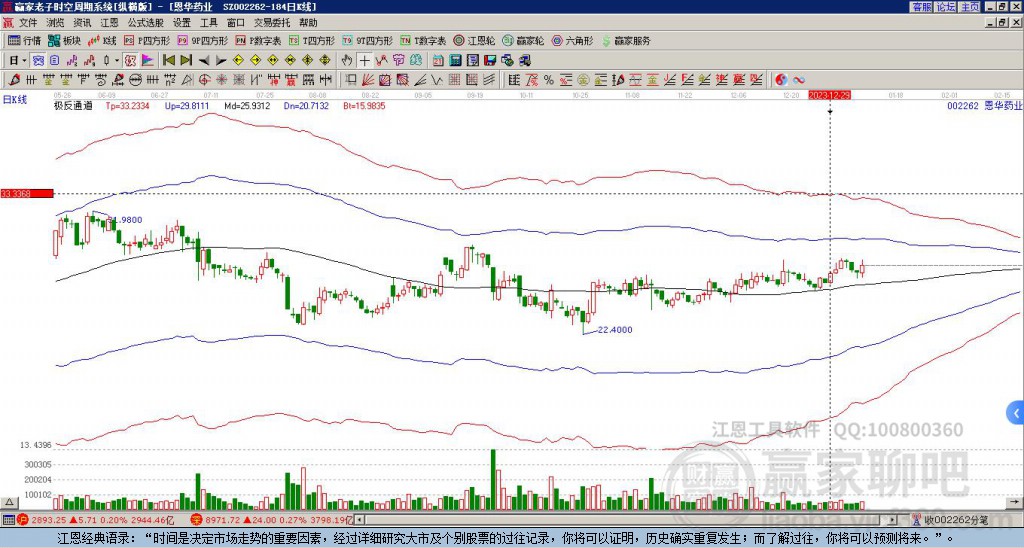
Task: Click the 极反通道 indicator label
Action: (73, 105)
